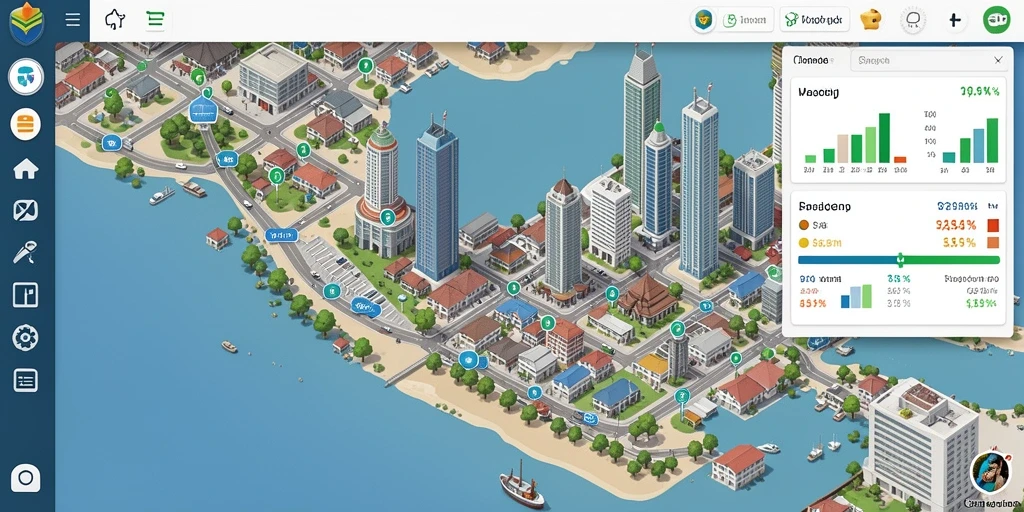Click the first top-bar button with the green icon
Viewport: 1024px width, 512px height.
746,20
